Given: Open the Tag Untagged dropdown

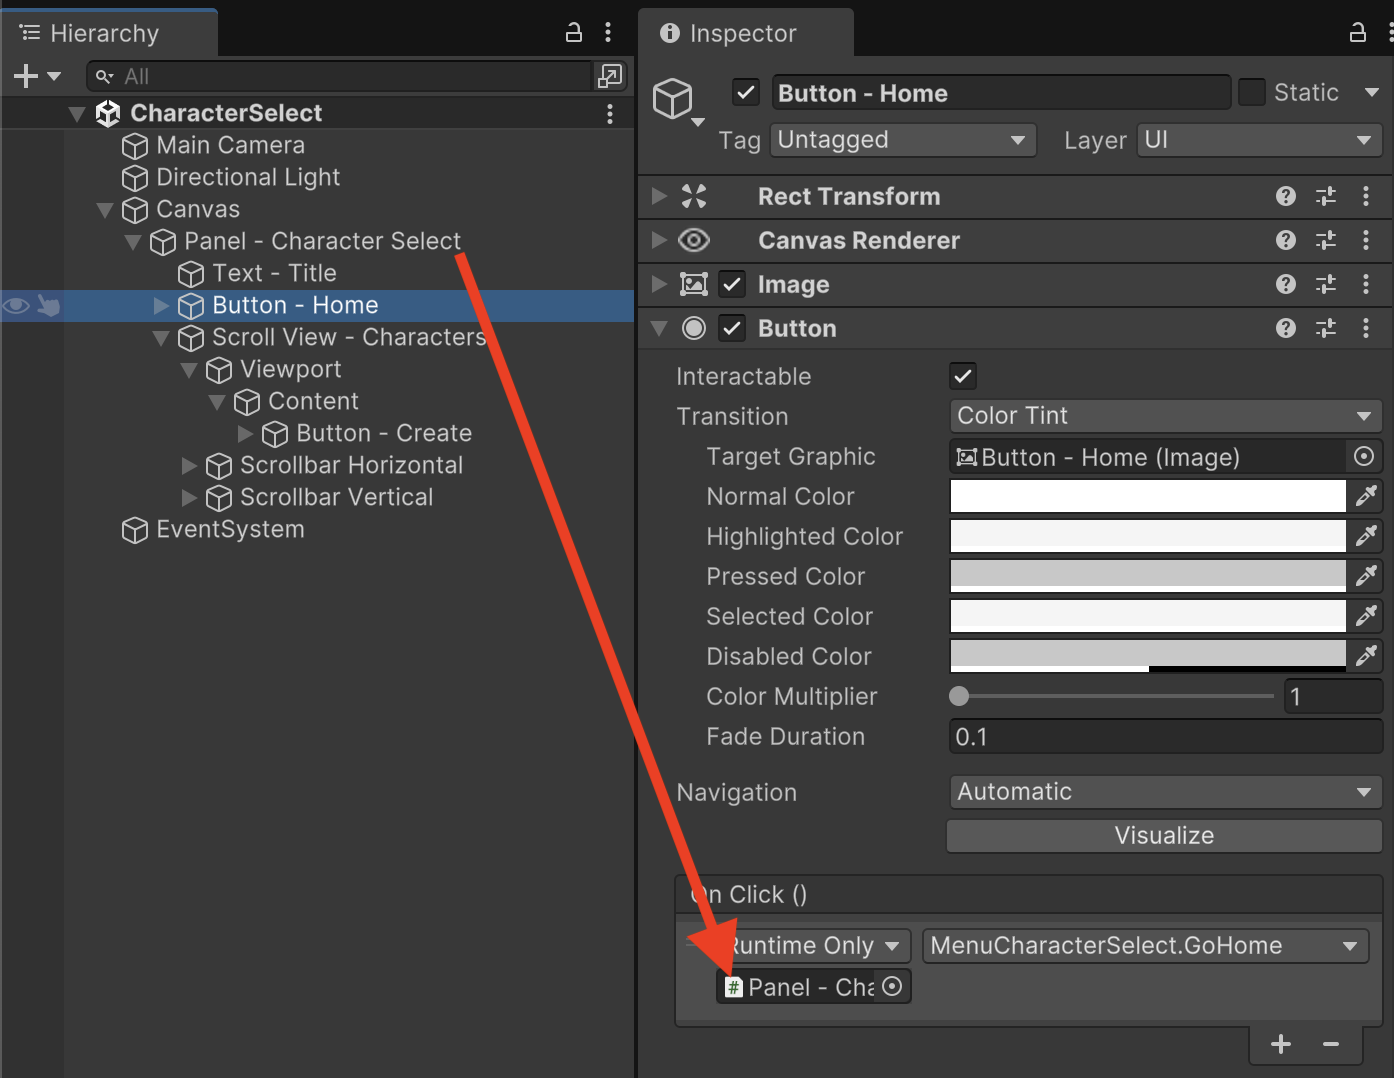Looking at the screenshot, I should click(x=902, y=140).
